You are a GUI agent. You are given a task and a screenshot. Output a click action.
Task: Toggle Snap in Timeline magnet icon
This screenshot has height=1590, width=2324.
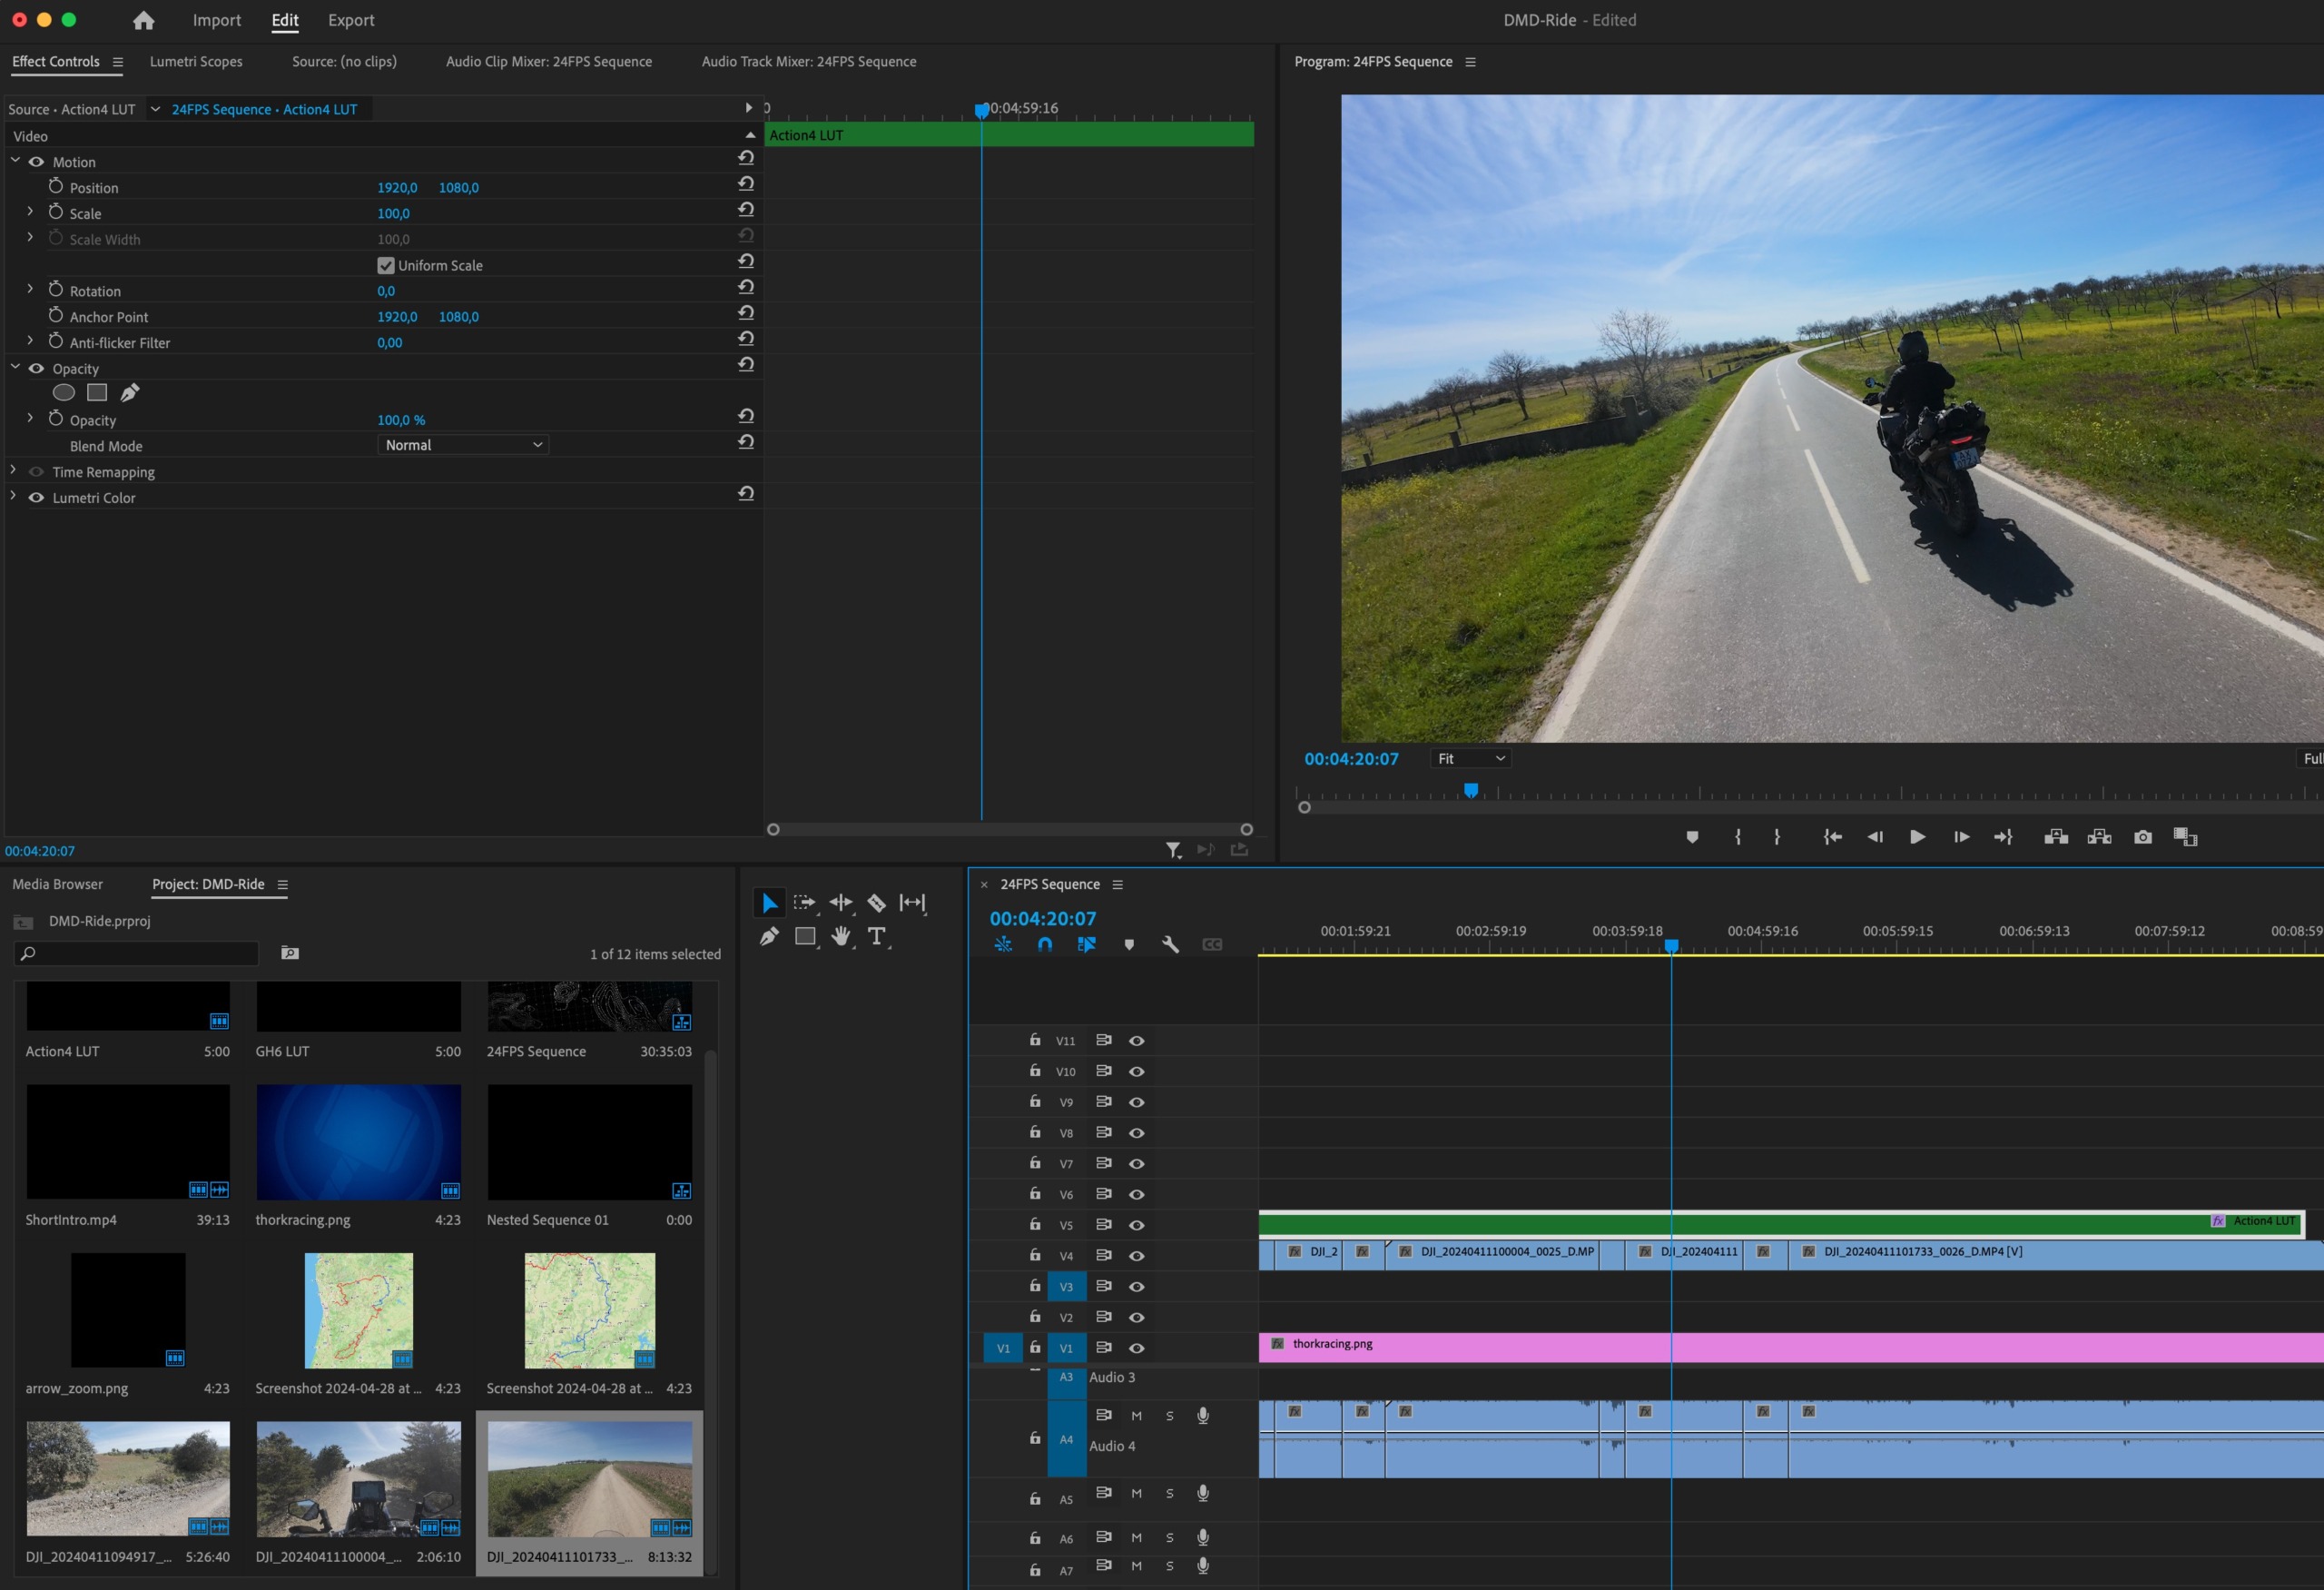1045,944
